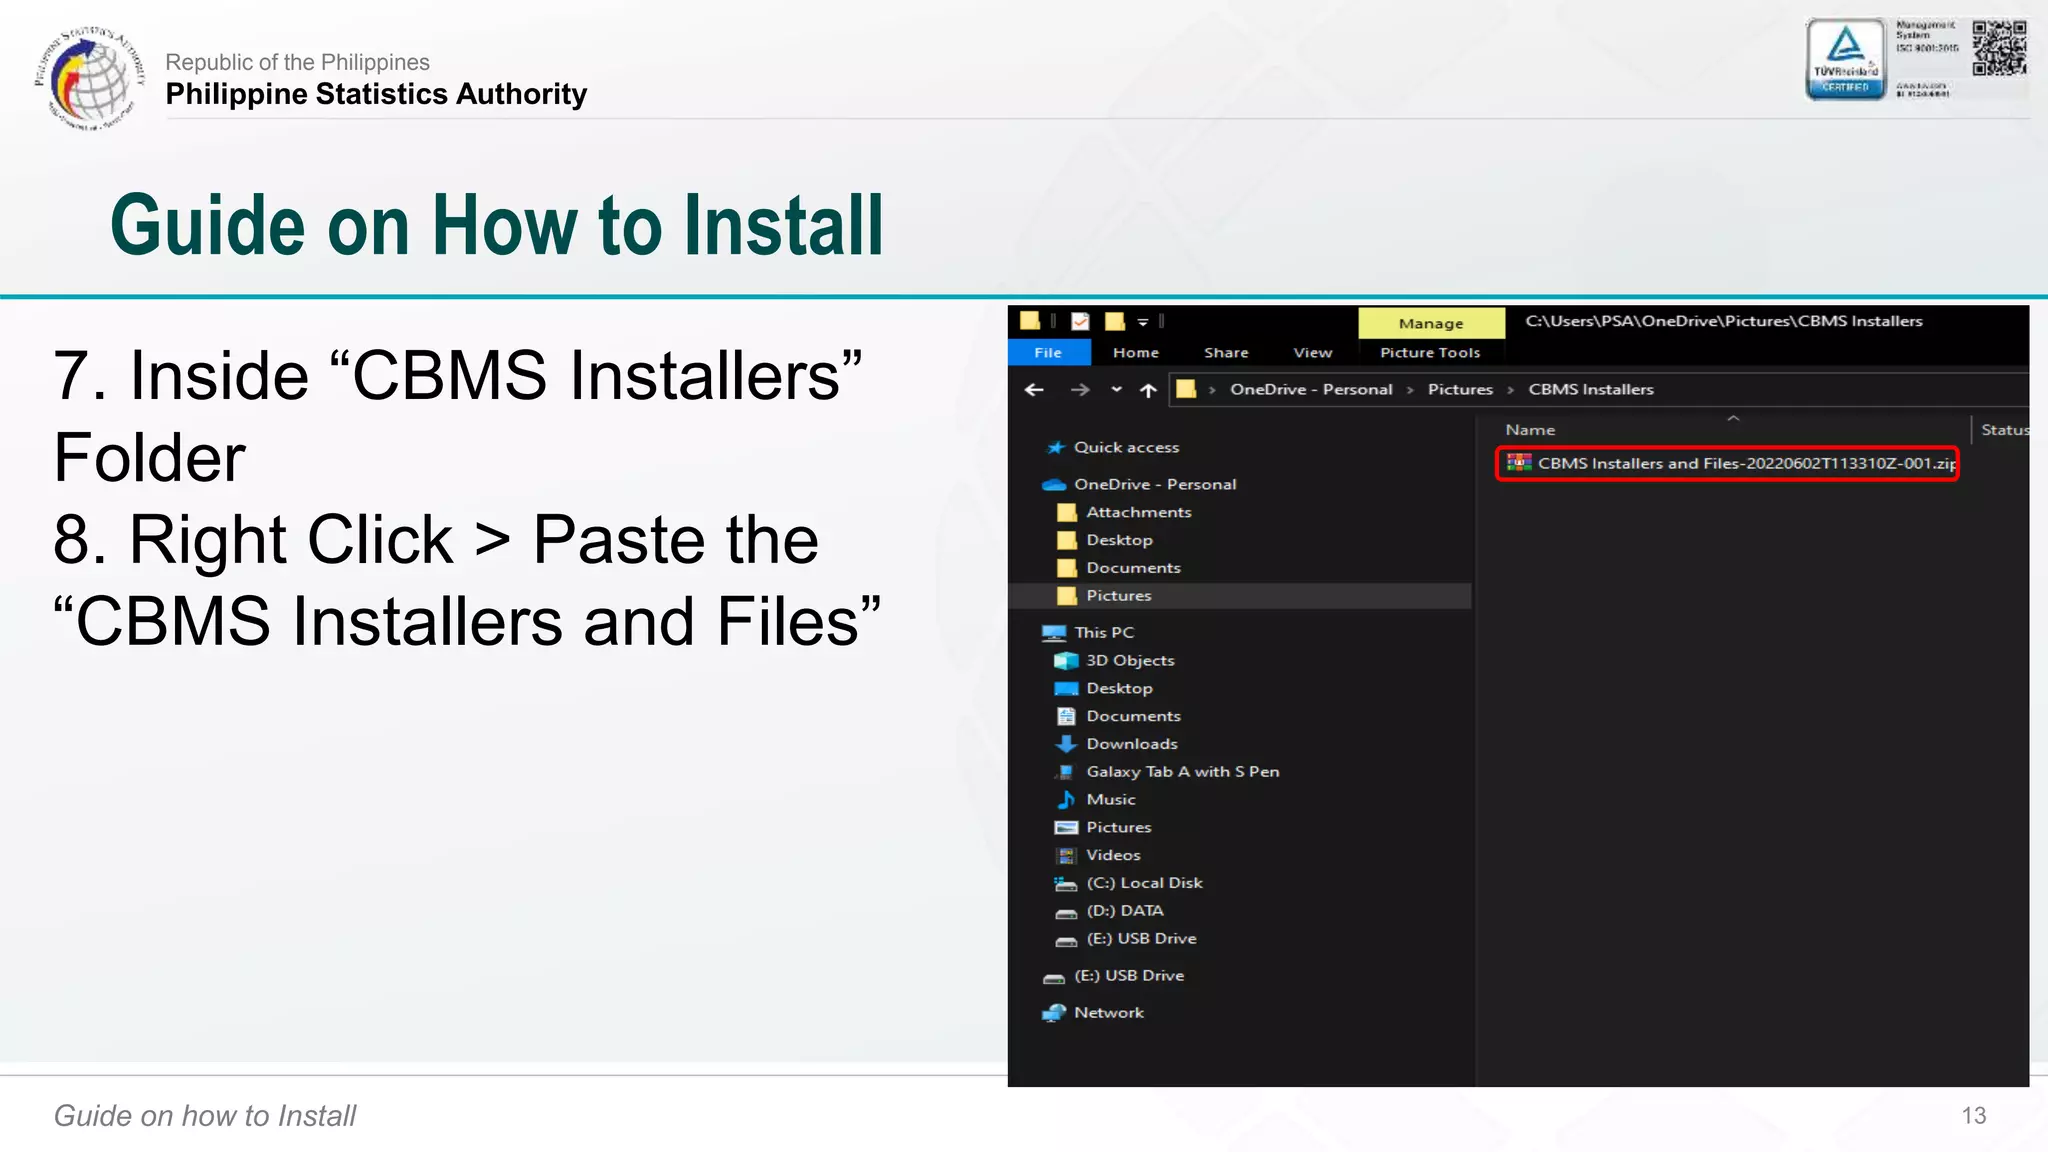Click the breadcrumb chevron after OneDrive - Personal
The width and height of the screenshot is (2048, 1152).
[1410, 390]
